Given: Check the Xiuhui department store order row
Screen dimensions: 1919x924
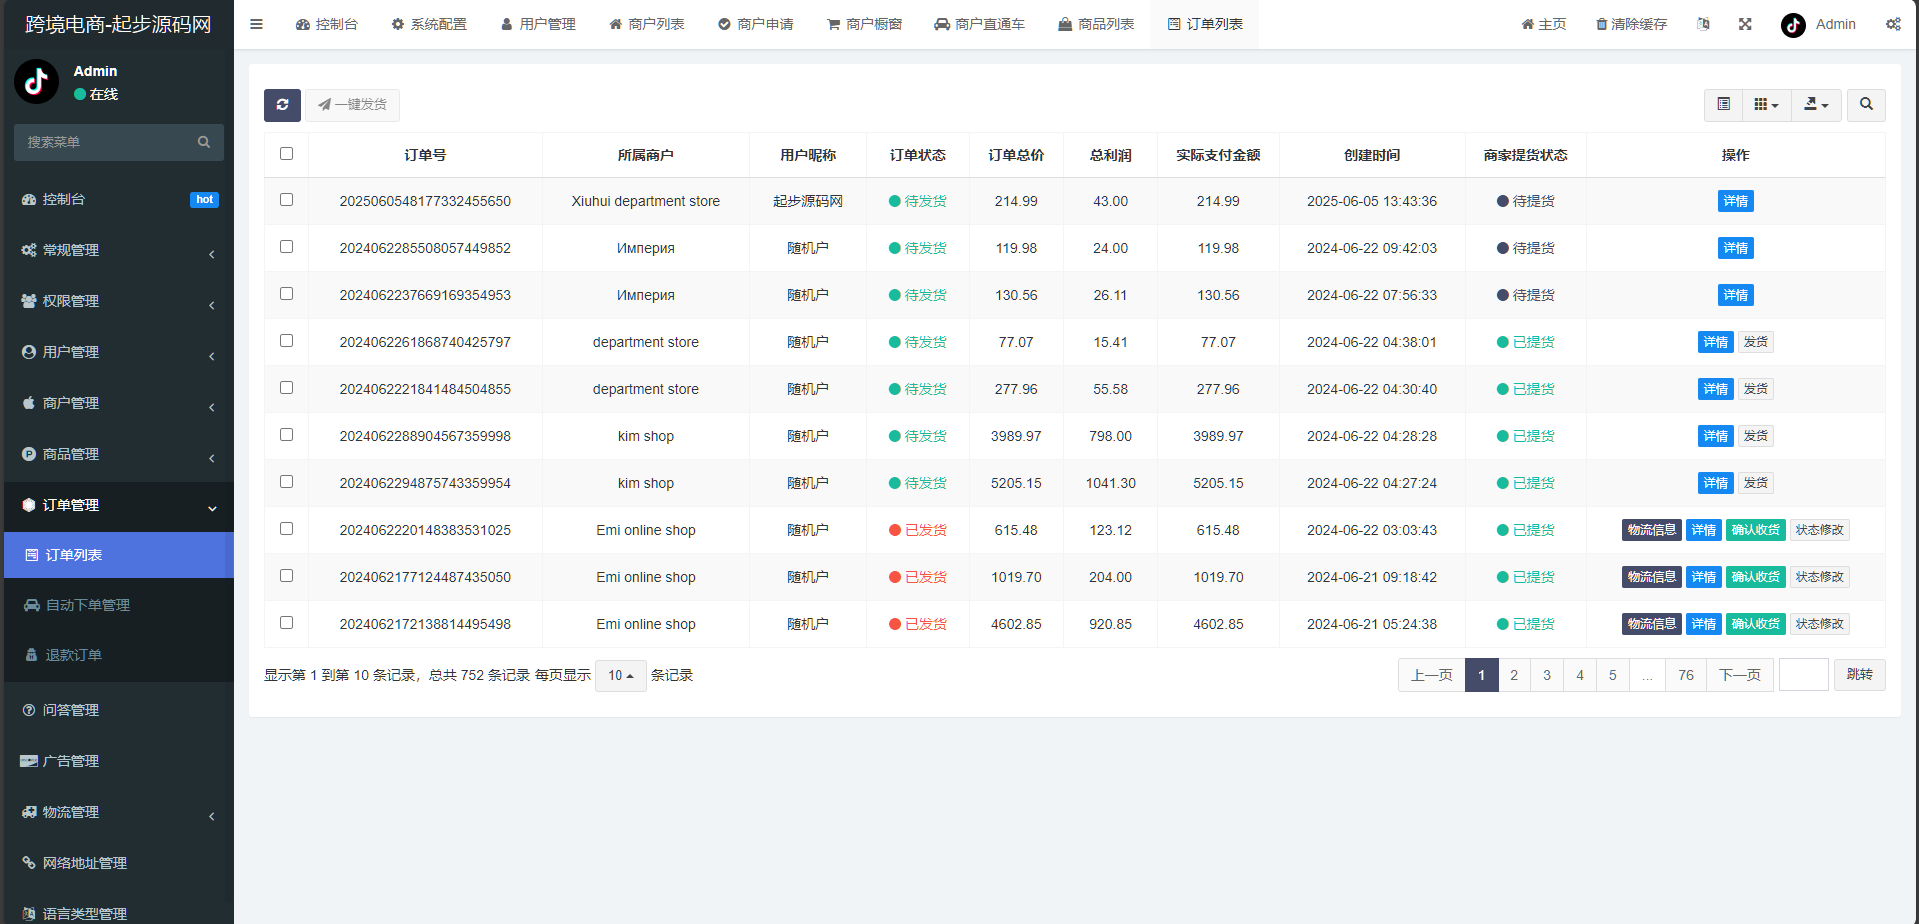Looking at the screenshot, I should 286,200.
